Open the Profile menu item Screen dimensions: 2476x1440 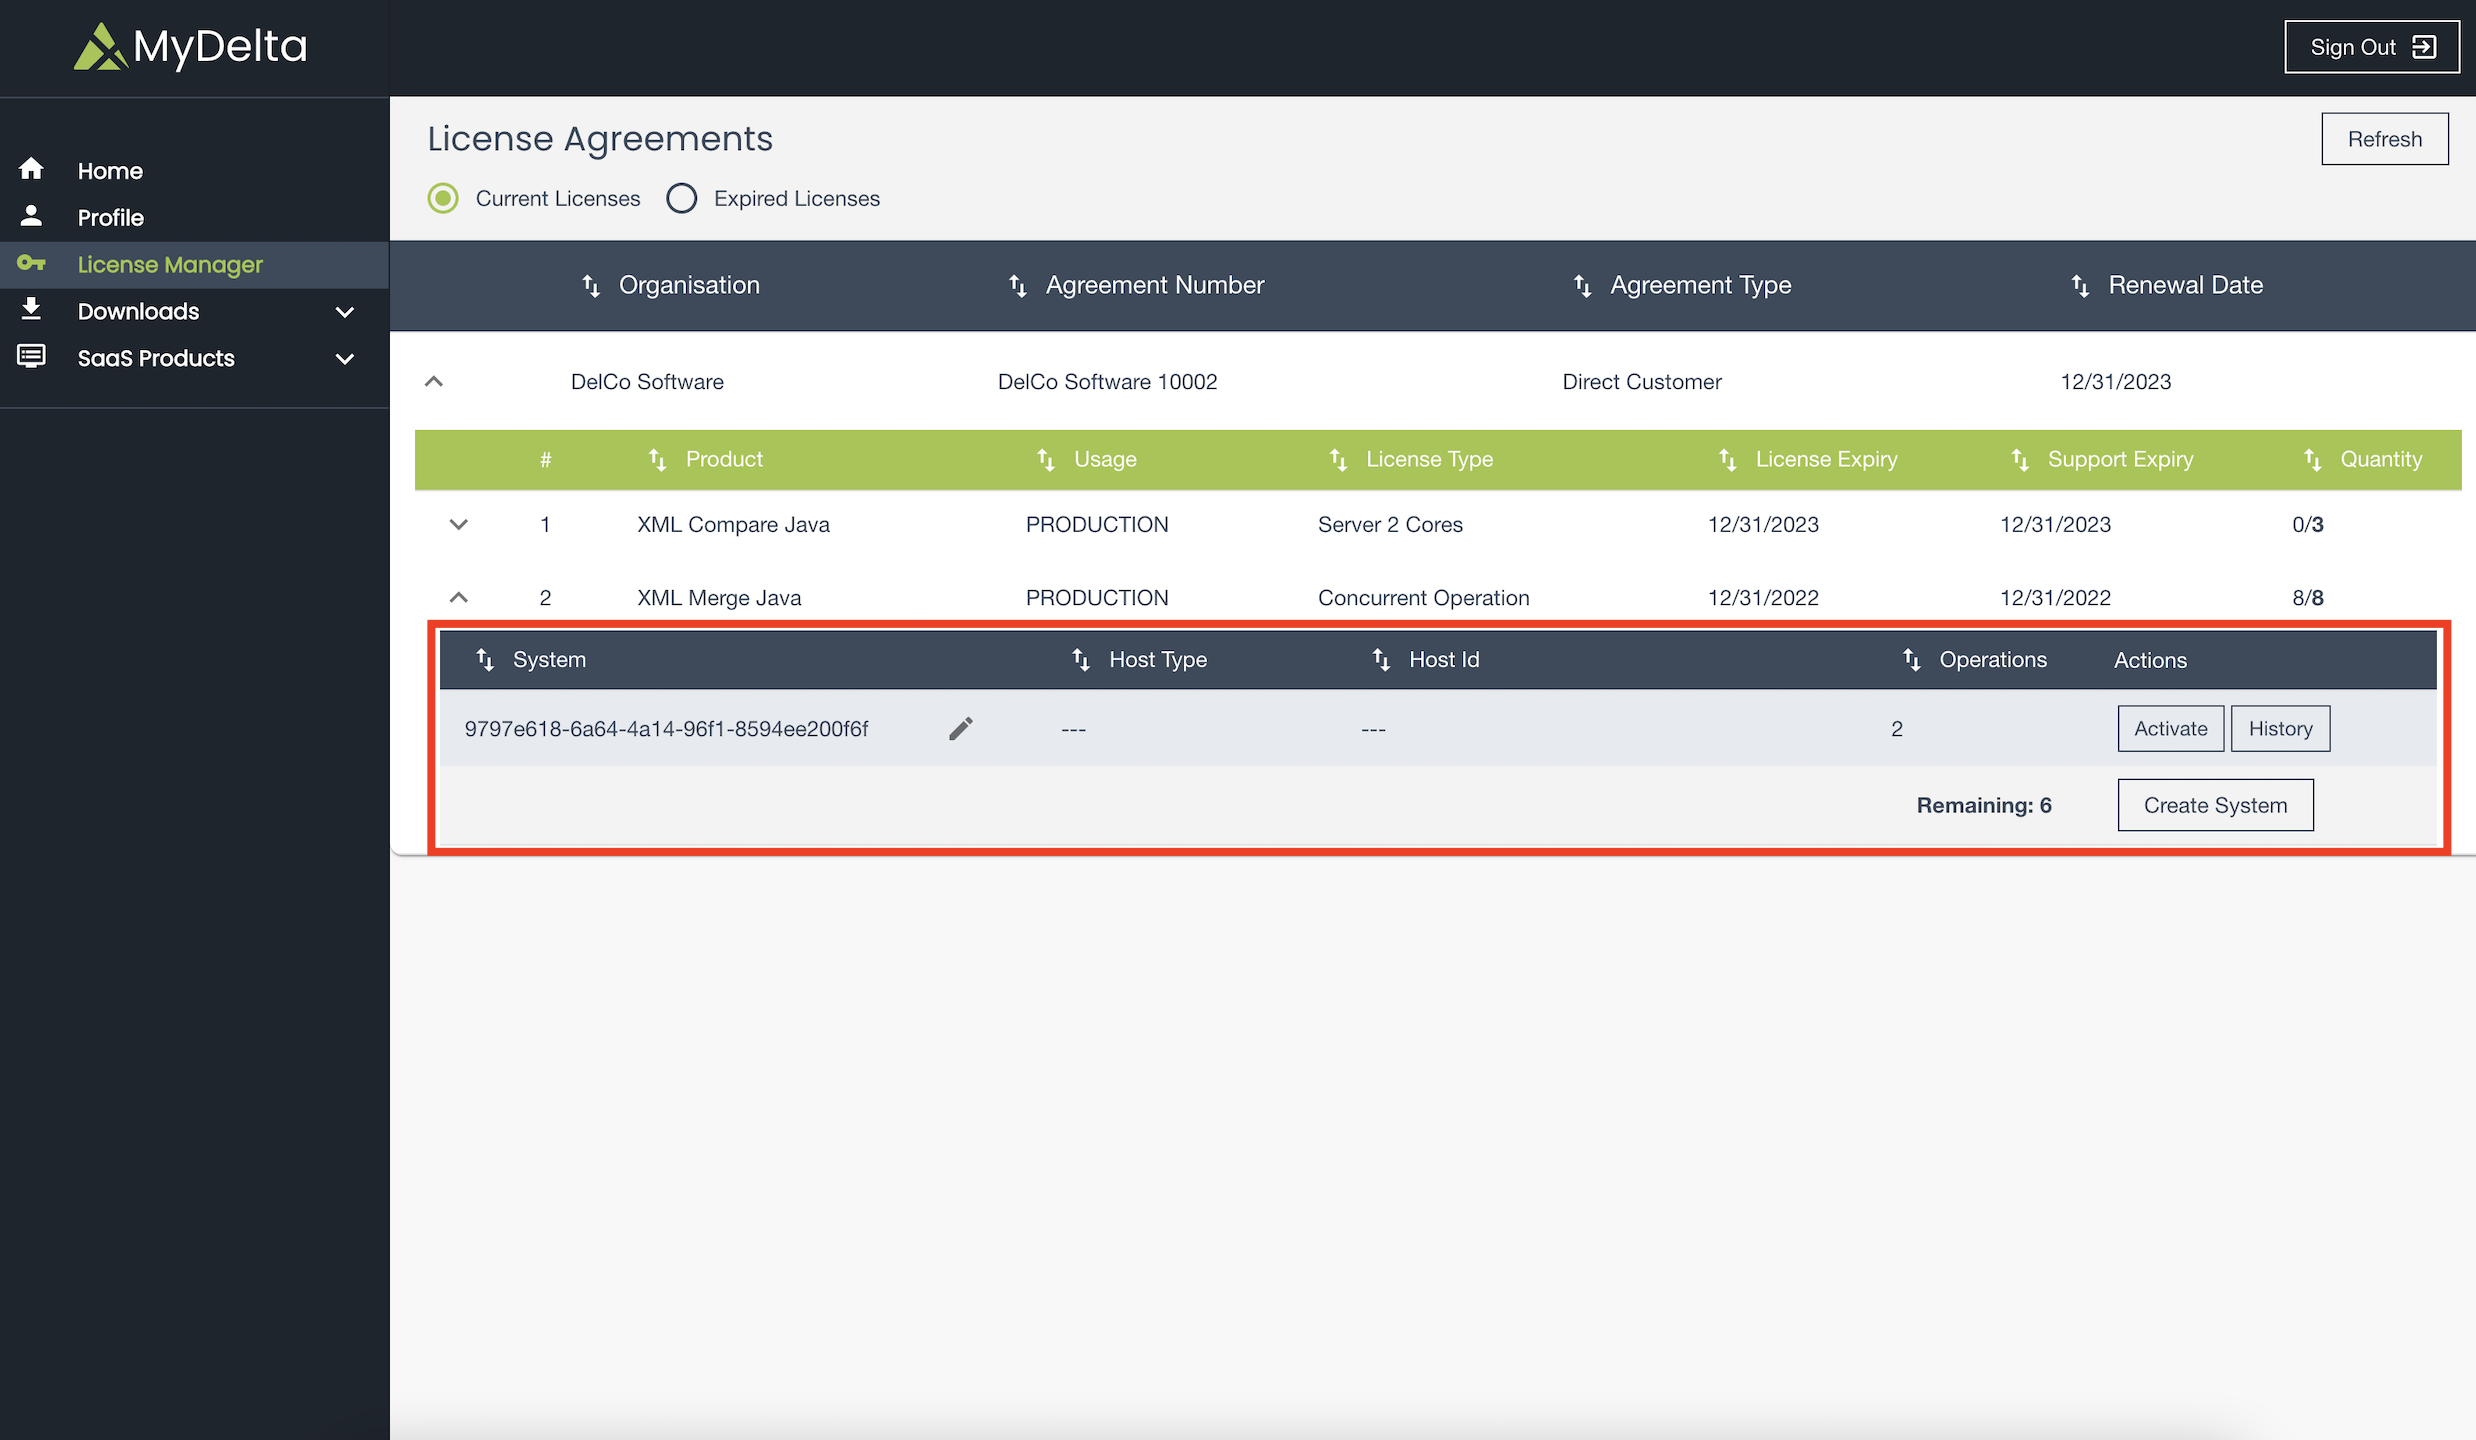(x=111, y=217)
